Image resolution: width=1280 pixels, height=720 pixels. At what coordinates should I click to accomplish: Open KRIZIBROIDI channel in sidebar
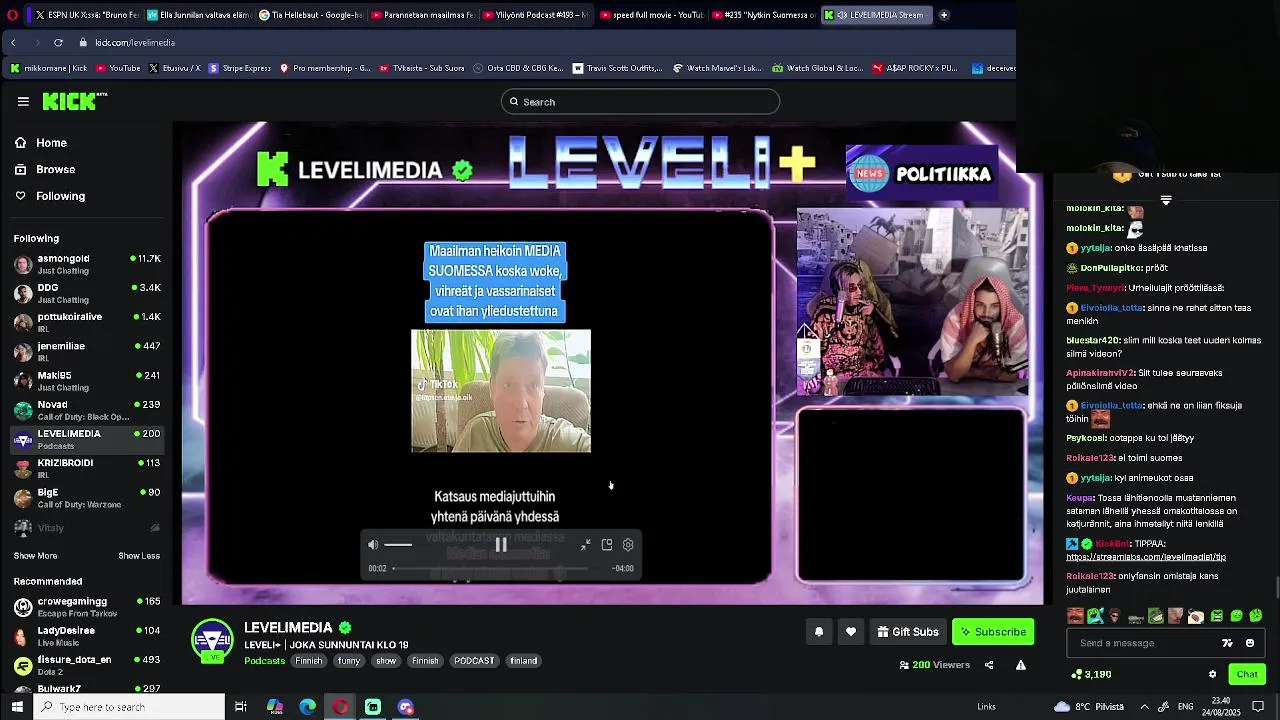(86, 468)
